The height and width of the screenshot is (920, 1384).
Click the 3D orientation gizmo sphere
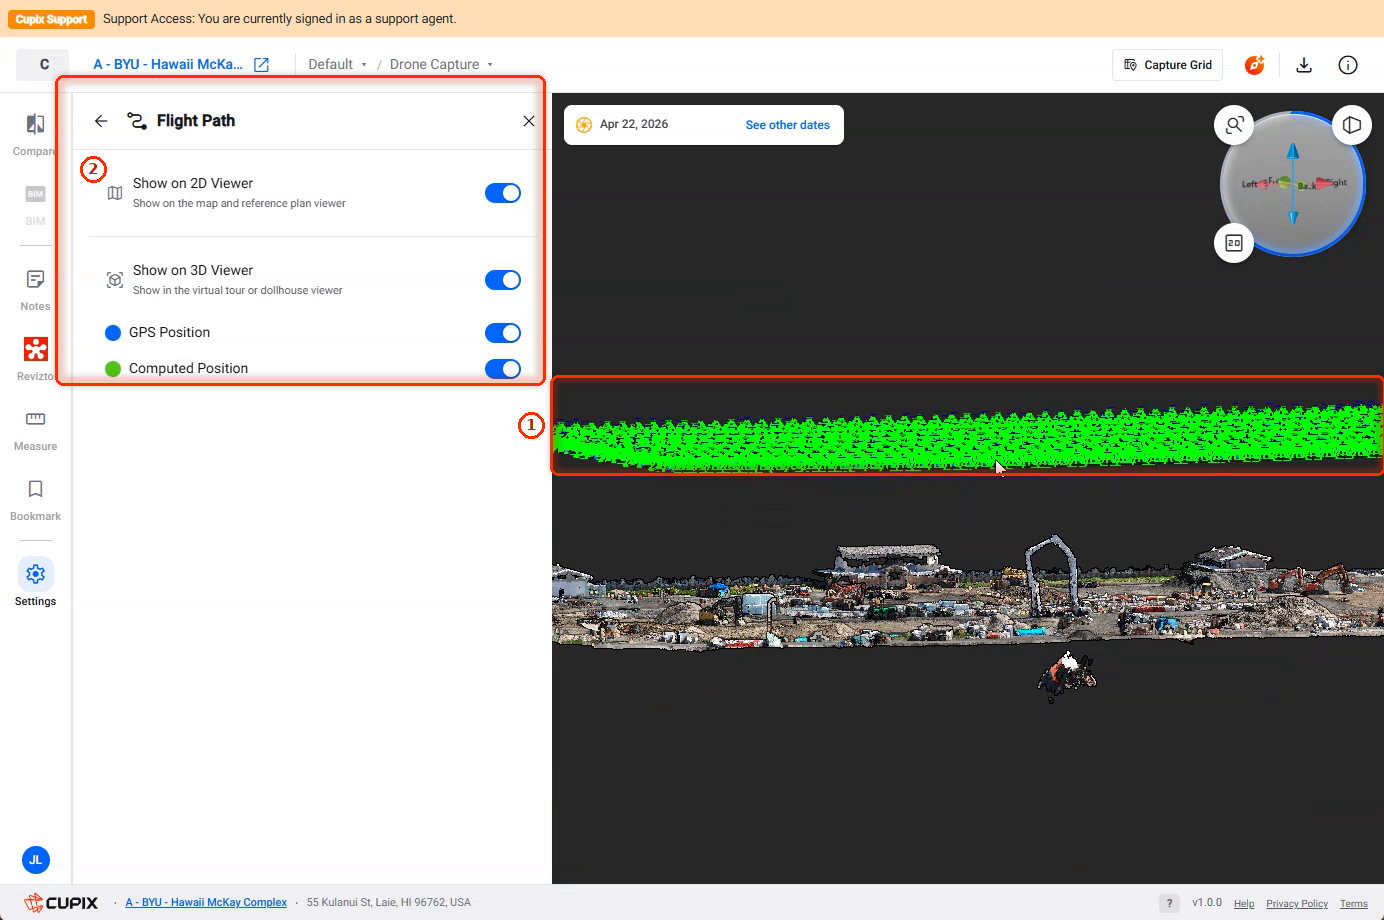click(1292, 184)
